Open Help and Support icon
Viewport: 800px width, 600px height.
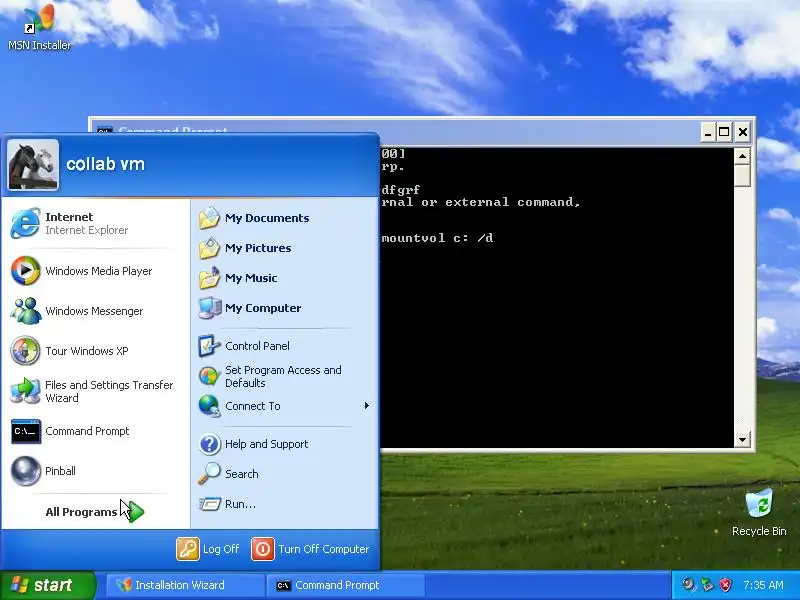point(209,444)
